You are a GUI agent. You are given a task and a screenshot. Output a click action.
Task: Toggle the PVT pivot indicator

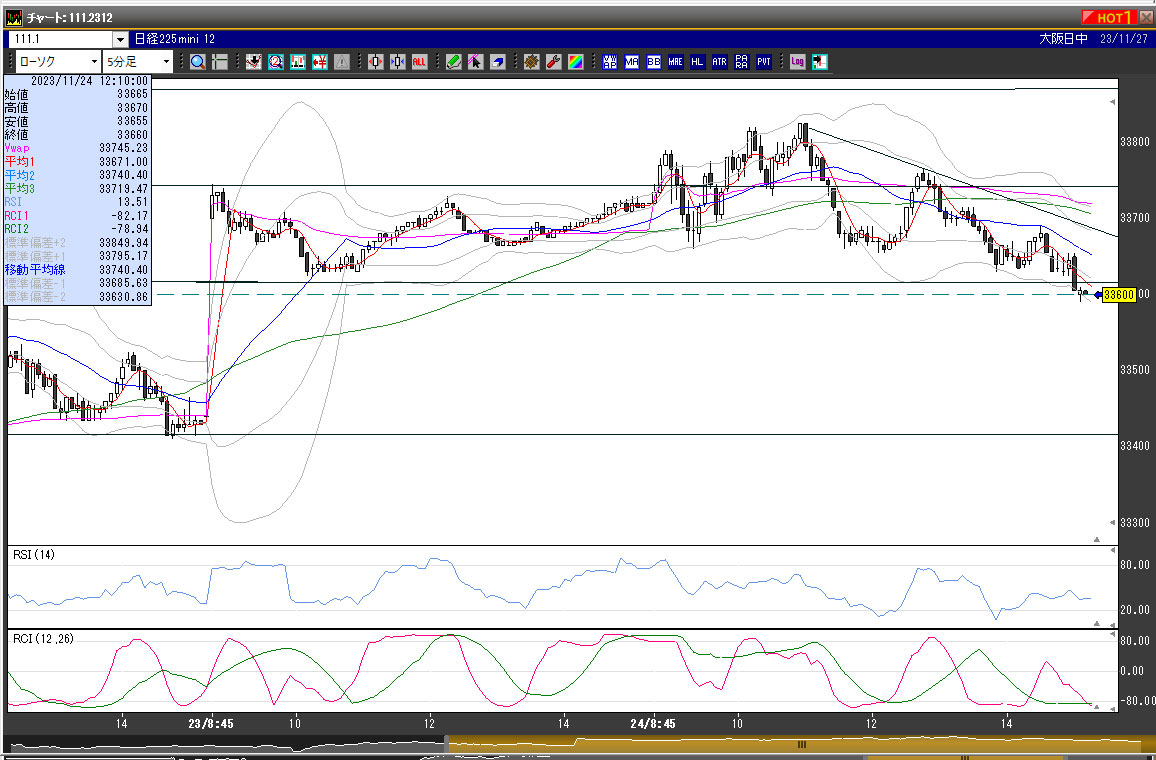point(764,62)
